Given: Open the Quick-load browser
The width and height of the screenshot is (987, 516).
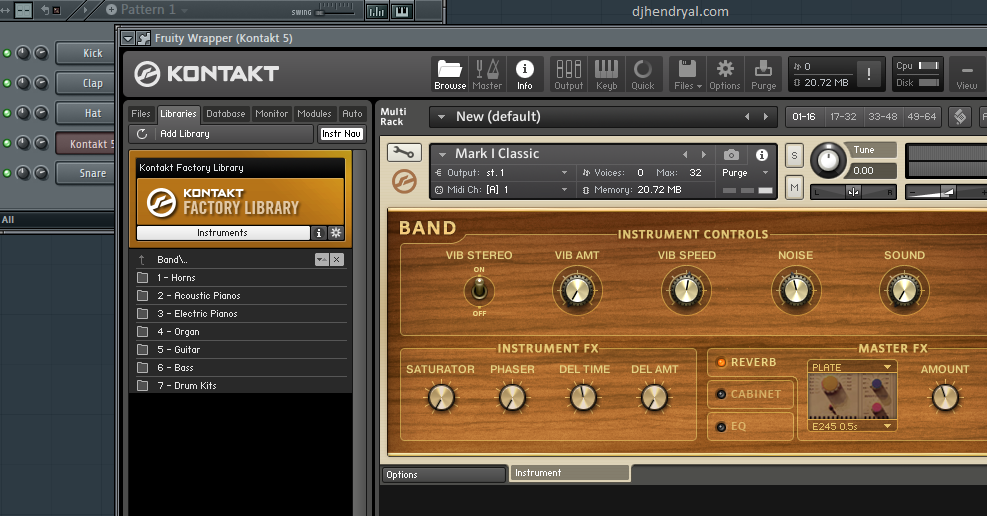Looking at the screenshot, I should pyautogui.click(x=643, y=74).
